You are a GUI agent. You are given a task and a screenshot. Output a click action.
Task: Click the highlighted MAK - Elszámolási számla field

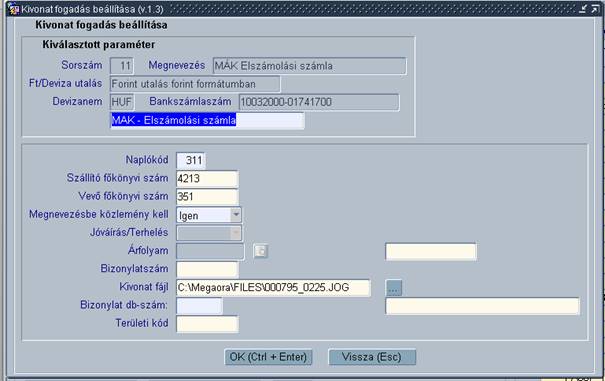click(208, 120)
